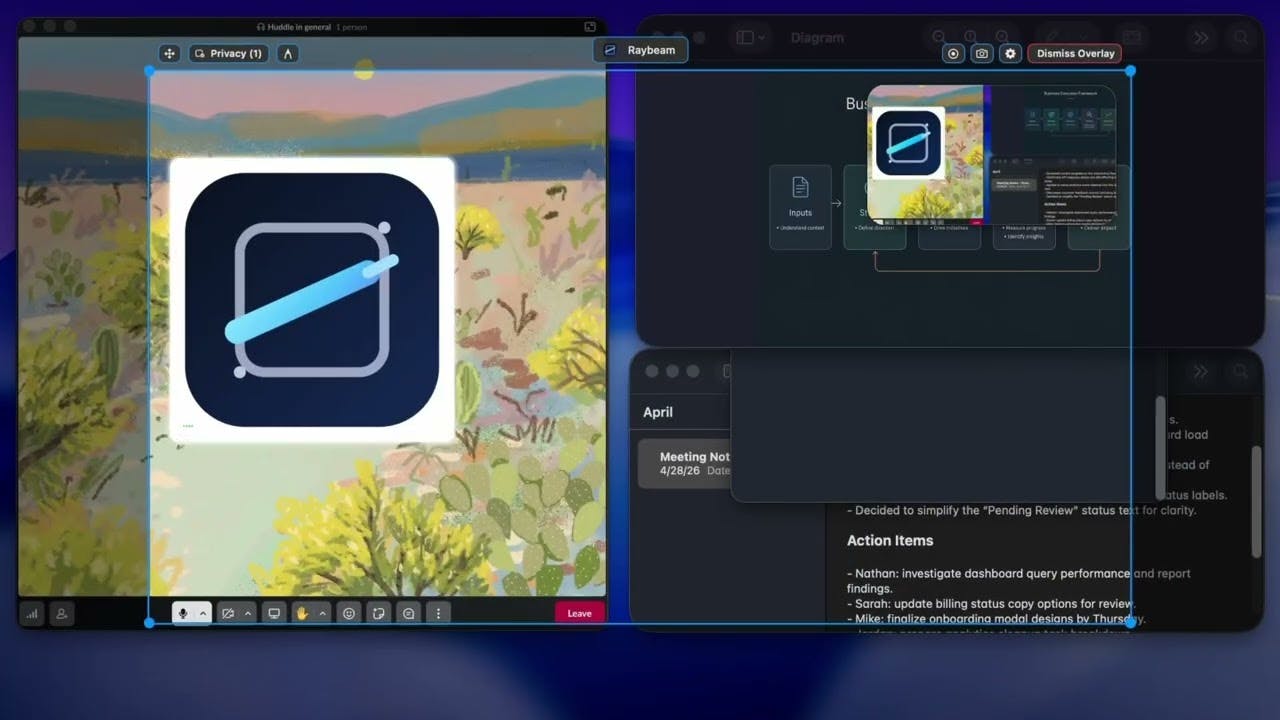1280x720 pixels.
Task: Open overlay settings gear
Action: tap(1011, 54)
